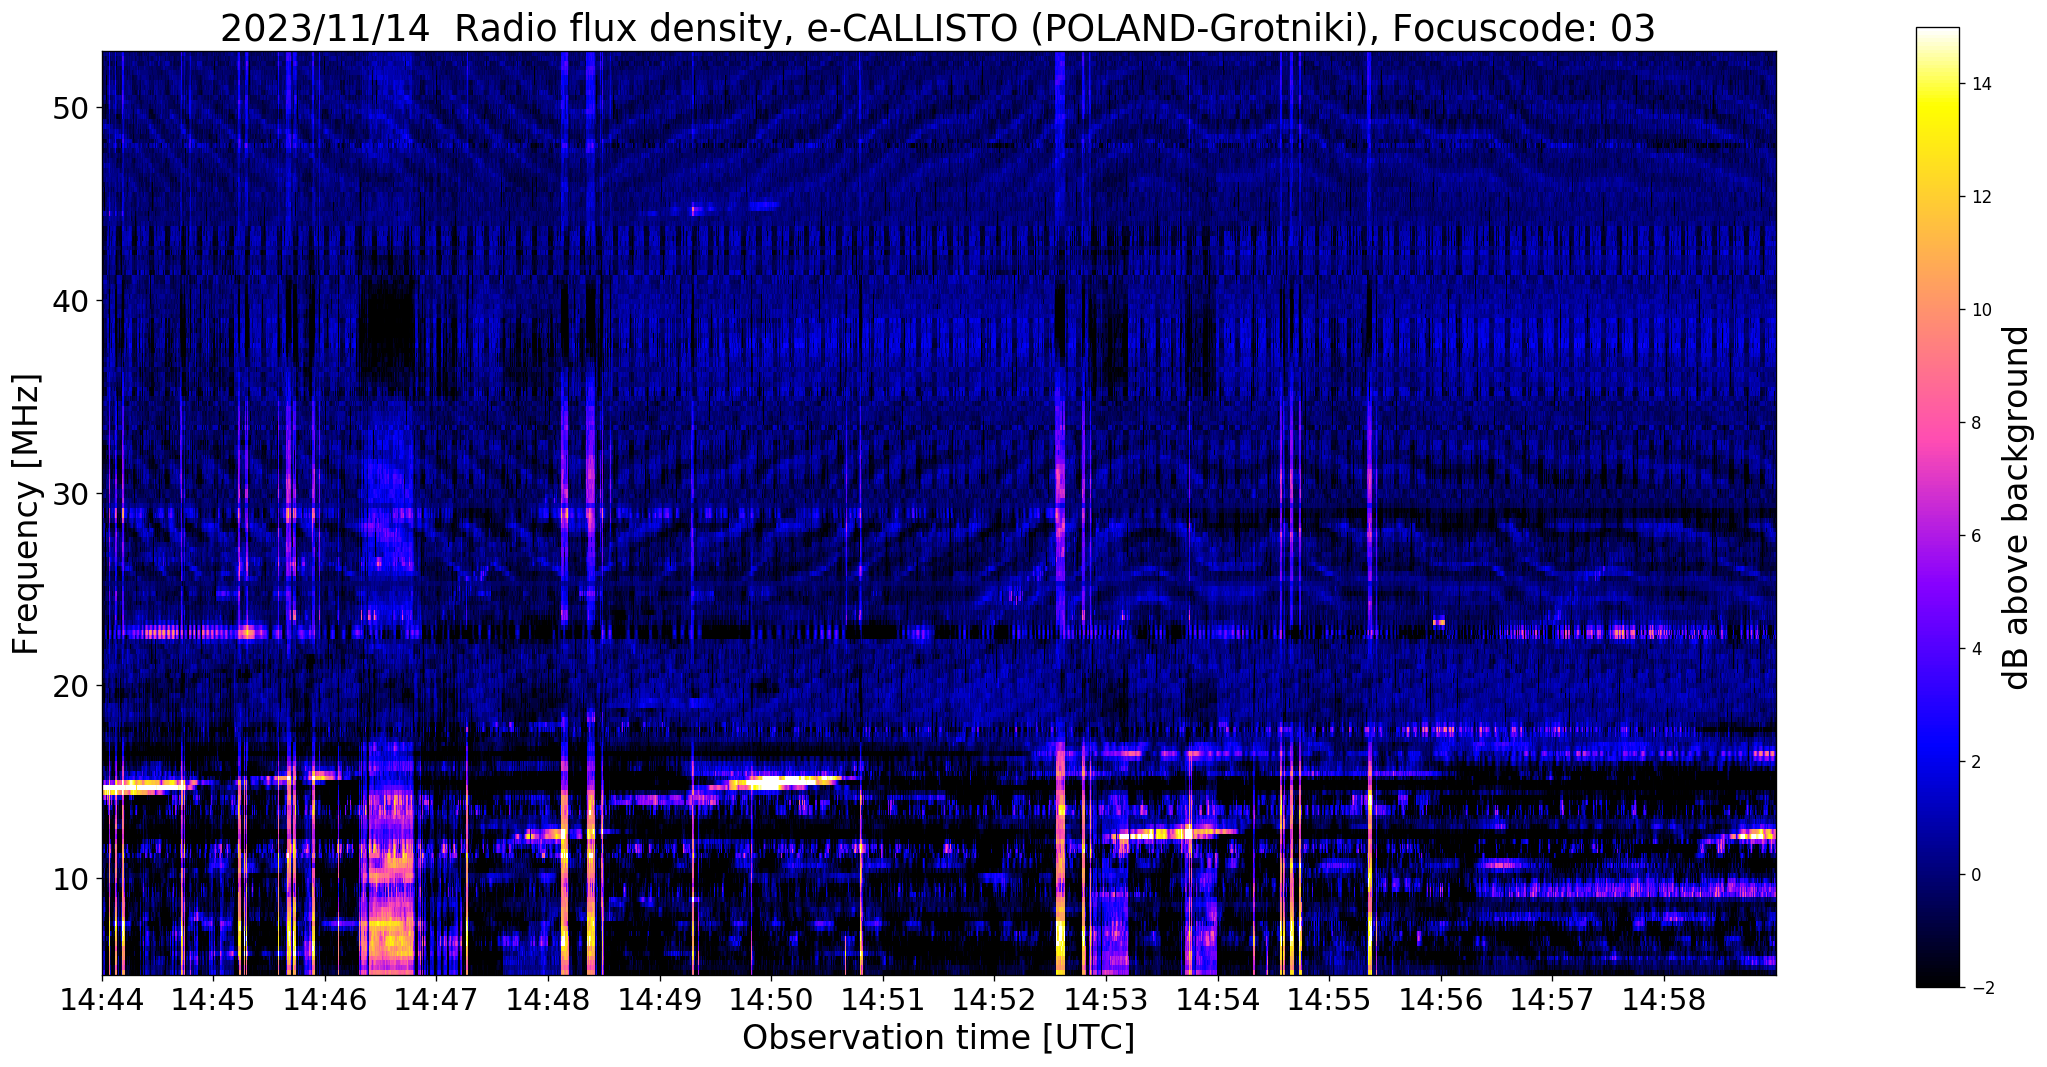This screenshot has width=2047, height=1067.
Task: Click the 'dB above background' colorbar label
Action: click(2017, 508)
